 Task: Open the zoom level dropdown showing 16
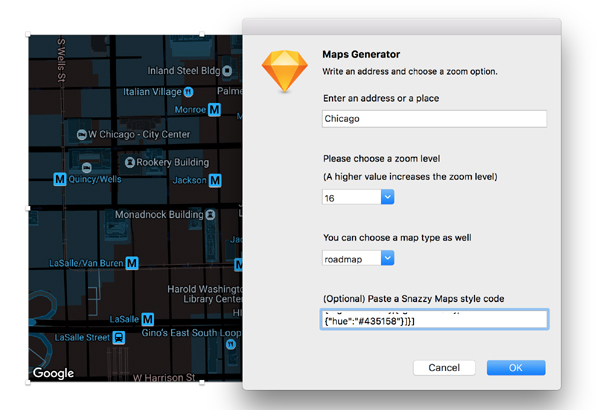(x=388, y=198)
